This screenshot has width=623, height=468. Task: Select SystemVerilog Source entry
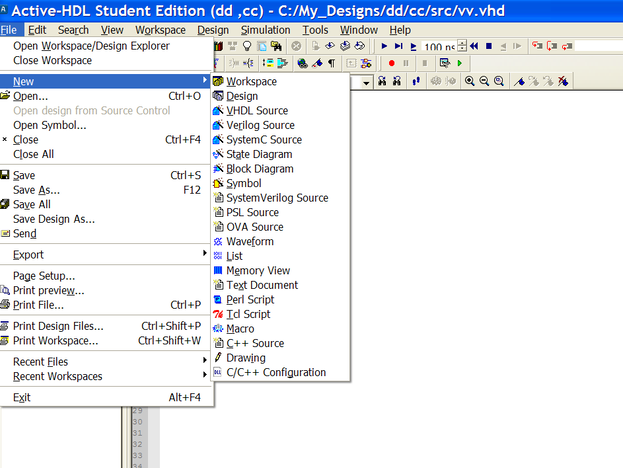coord(281,198)
